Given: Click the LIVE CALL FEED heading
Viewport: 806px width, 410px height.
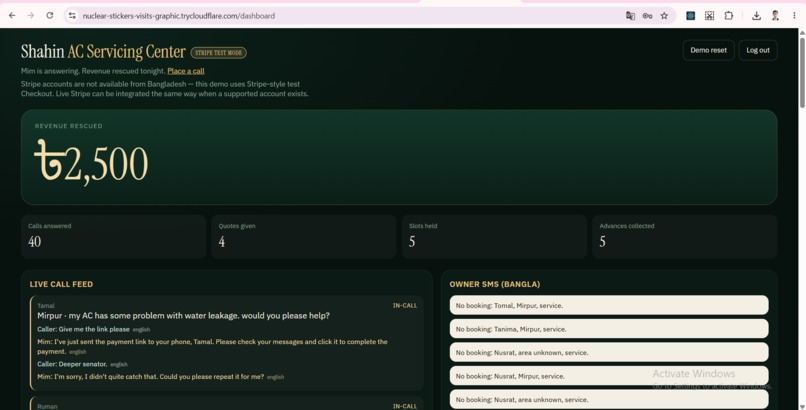Looking at the screenshot, I should click(x=61, y=284).
